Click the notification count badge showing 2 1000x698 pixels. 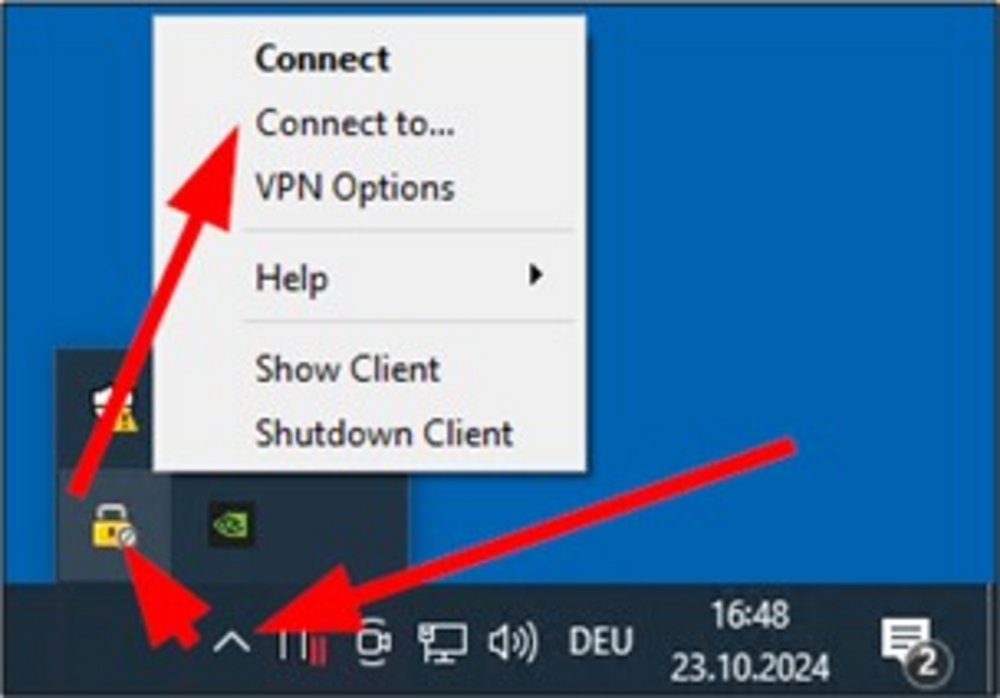click(930, 664)
